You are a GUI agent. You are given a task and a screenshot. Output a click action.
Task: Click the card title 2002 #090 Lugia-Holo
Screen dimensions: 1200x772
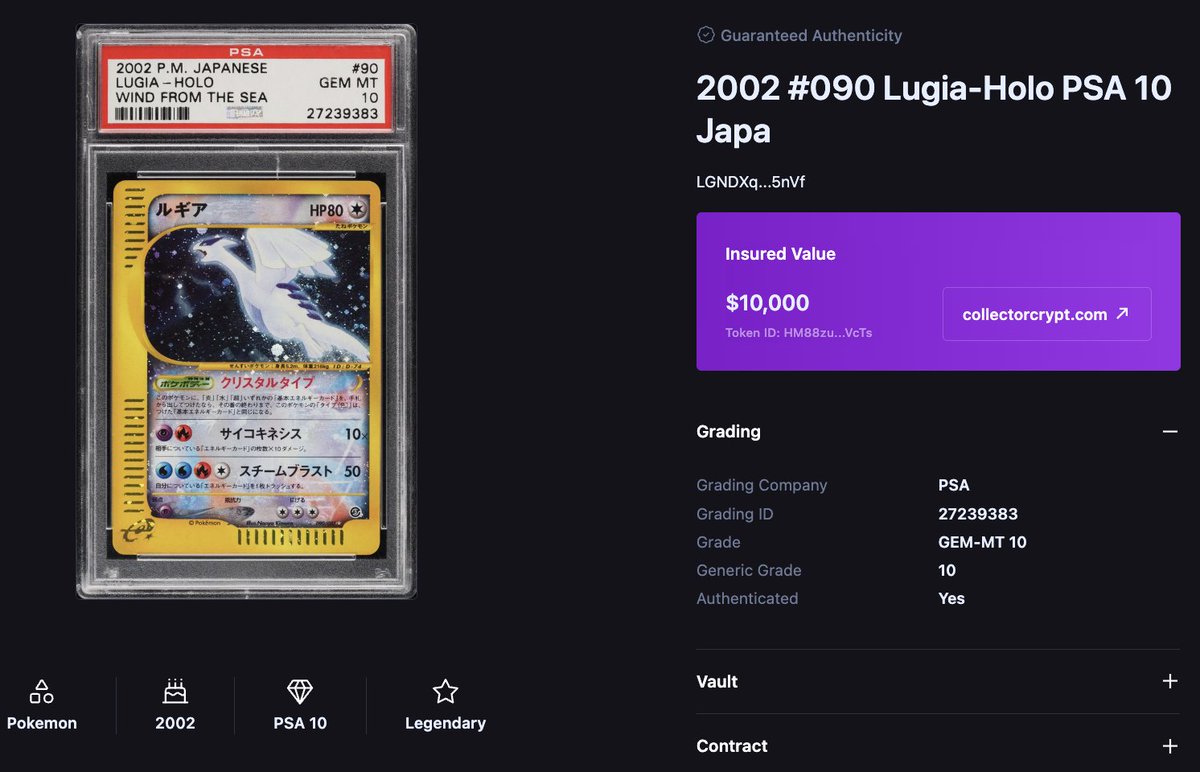[x=934, y=109]
